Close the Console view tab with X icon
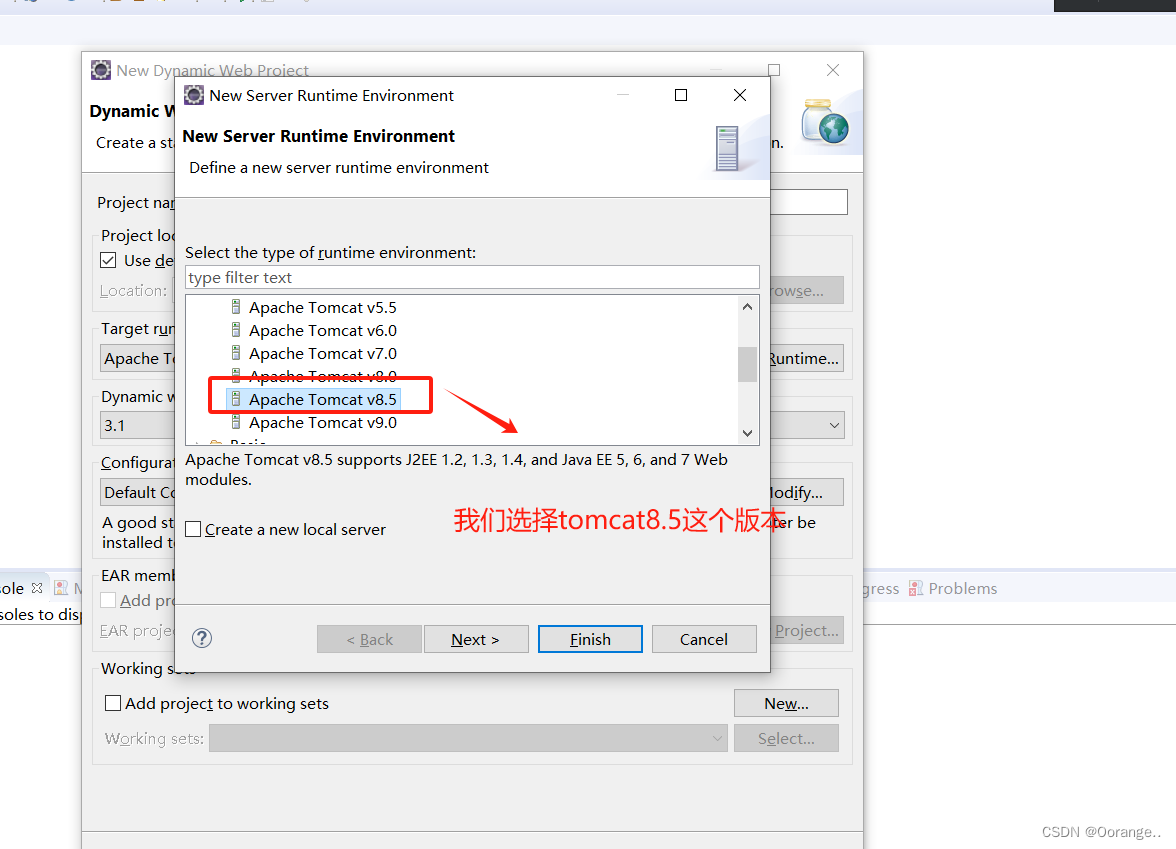Image resolution: width=1176 pixels, height=849 pixels. point(37,588)
